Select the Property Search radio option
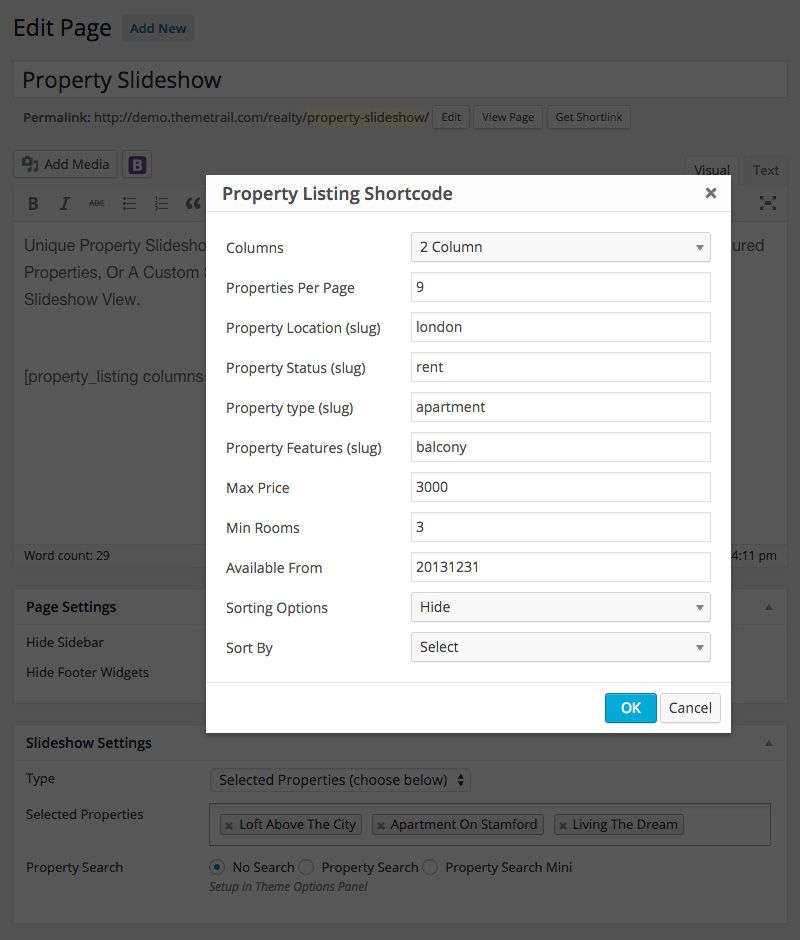 [x=306, y=867]
